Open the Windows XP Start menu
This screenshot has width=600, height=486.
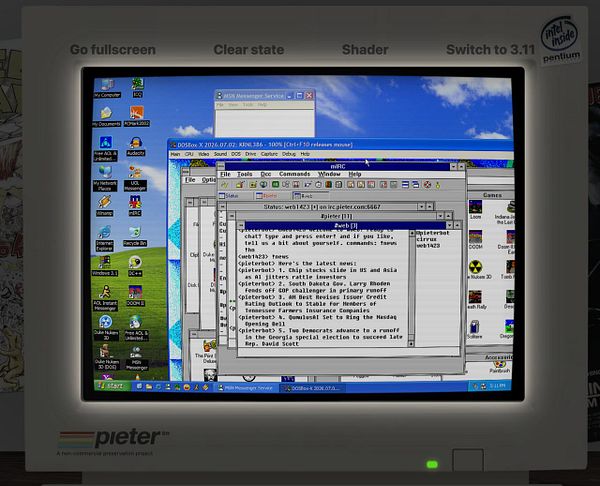pyautogui.click(x=111, y=386)
